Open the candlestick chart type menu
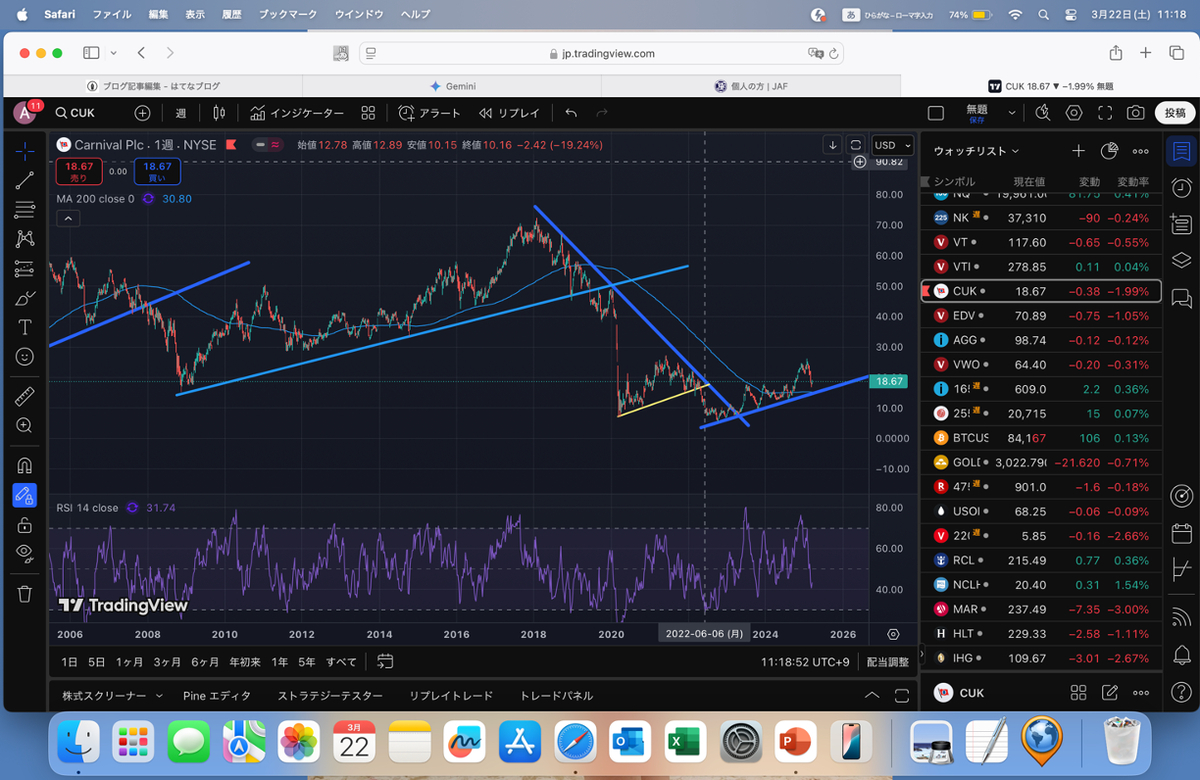The height and width of the screenshot is (780, 1200). 220,113
